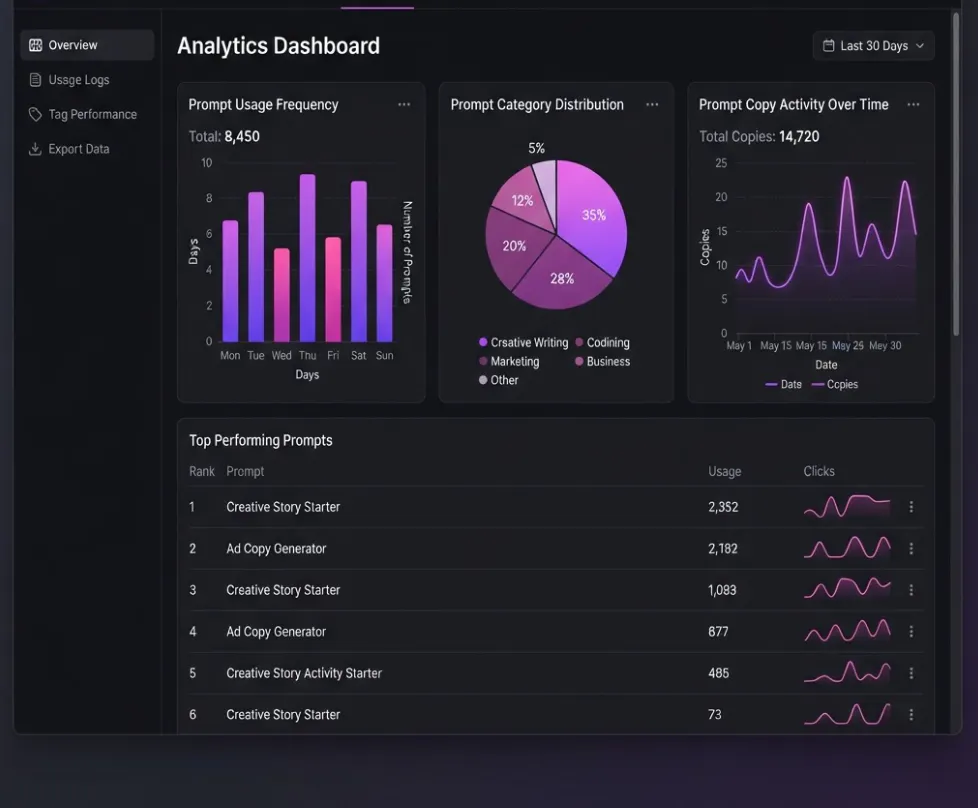Click the Mon bar in usage chart
The width and height of the screenshot is (978, 808).
230,281
